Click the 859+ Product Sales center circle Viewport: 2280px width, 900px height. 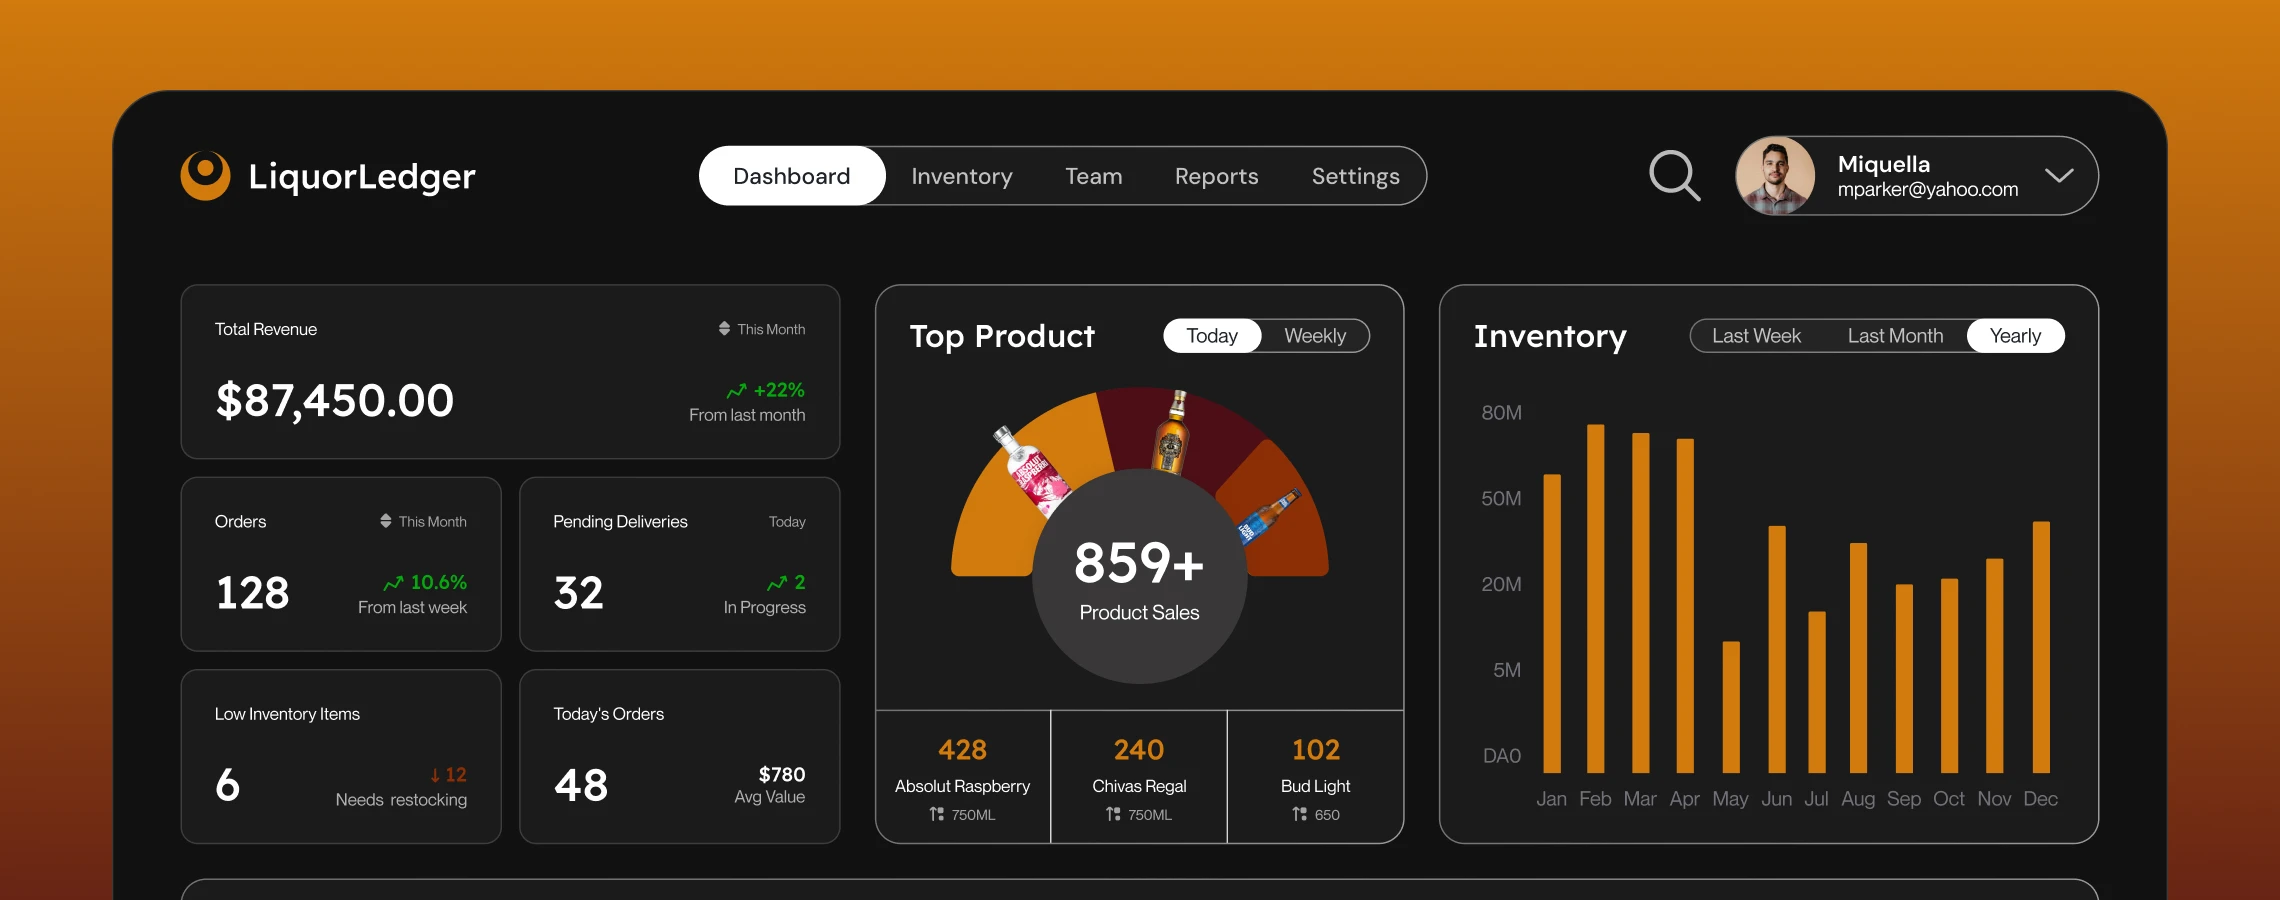[x=1139, y=577]
